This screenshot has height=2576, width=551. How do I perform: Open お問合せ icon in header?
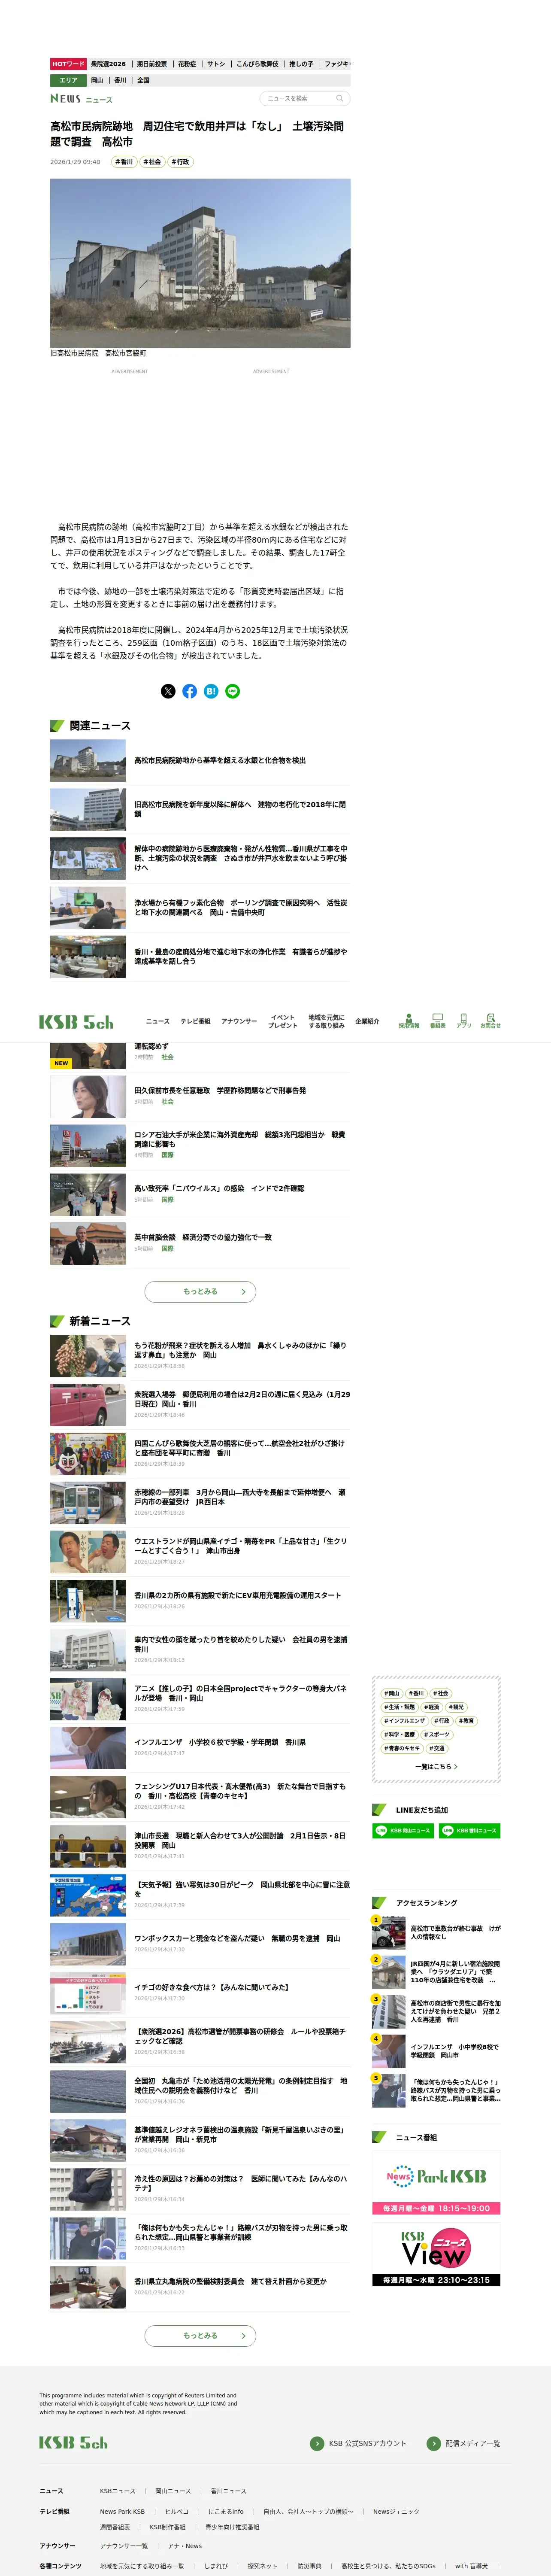tap(490, 1021)
